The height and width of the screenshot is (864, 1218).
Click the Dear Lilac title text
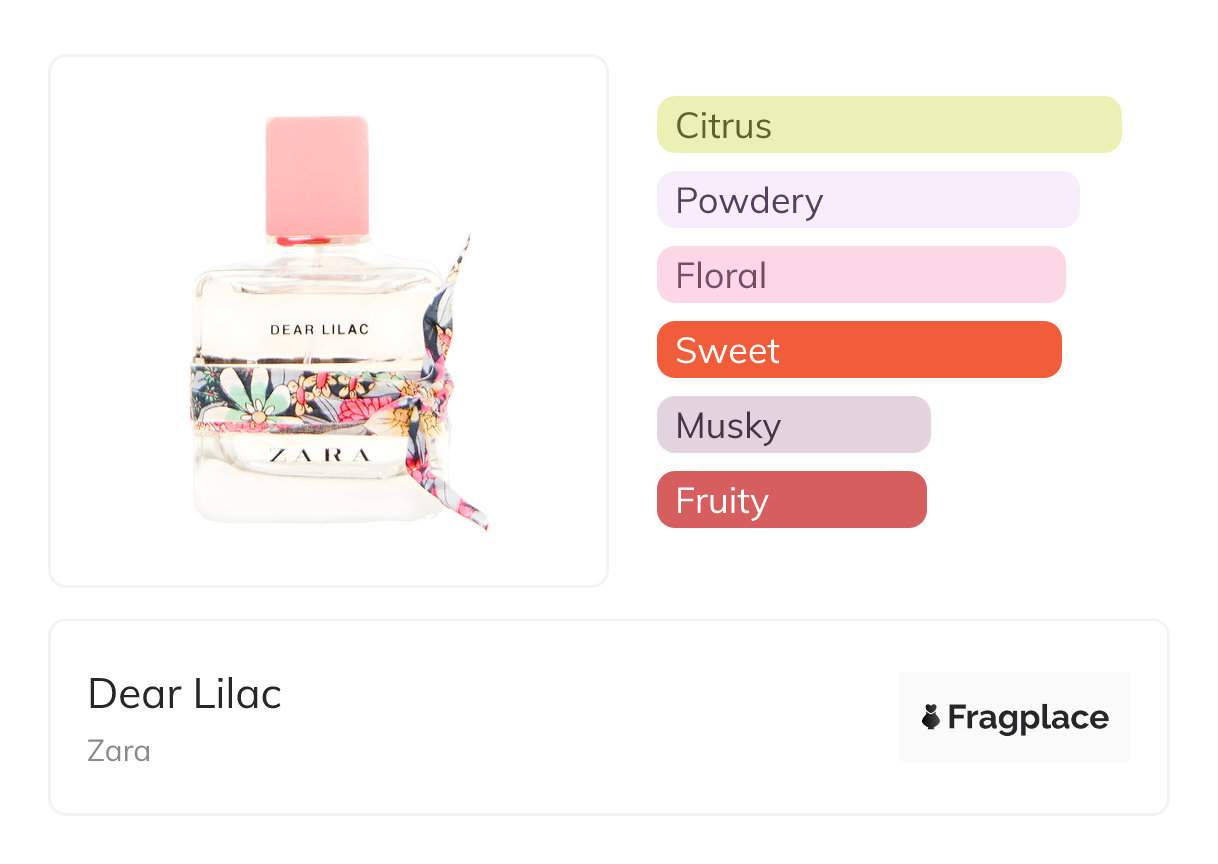tap(185, 693)
